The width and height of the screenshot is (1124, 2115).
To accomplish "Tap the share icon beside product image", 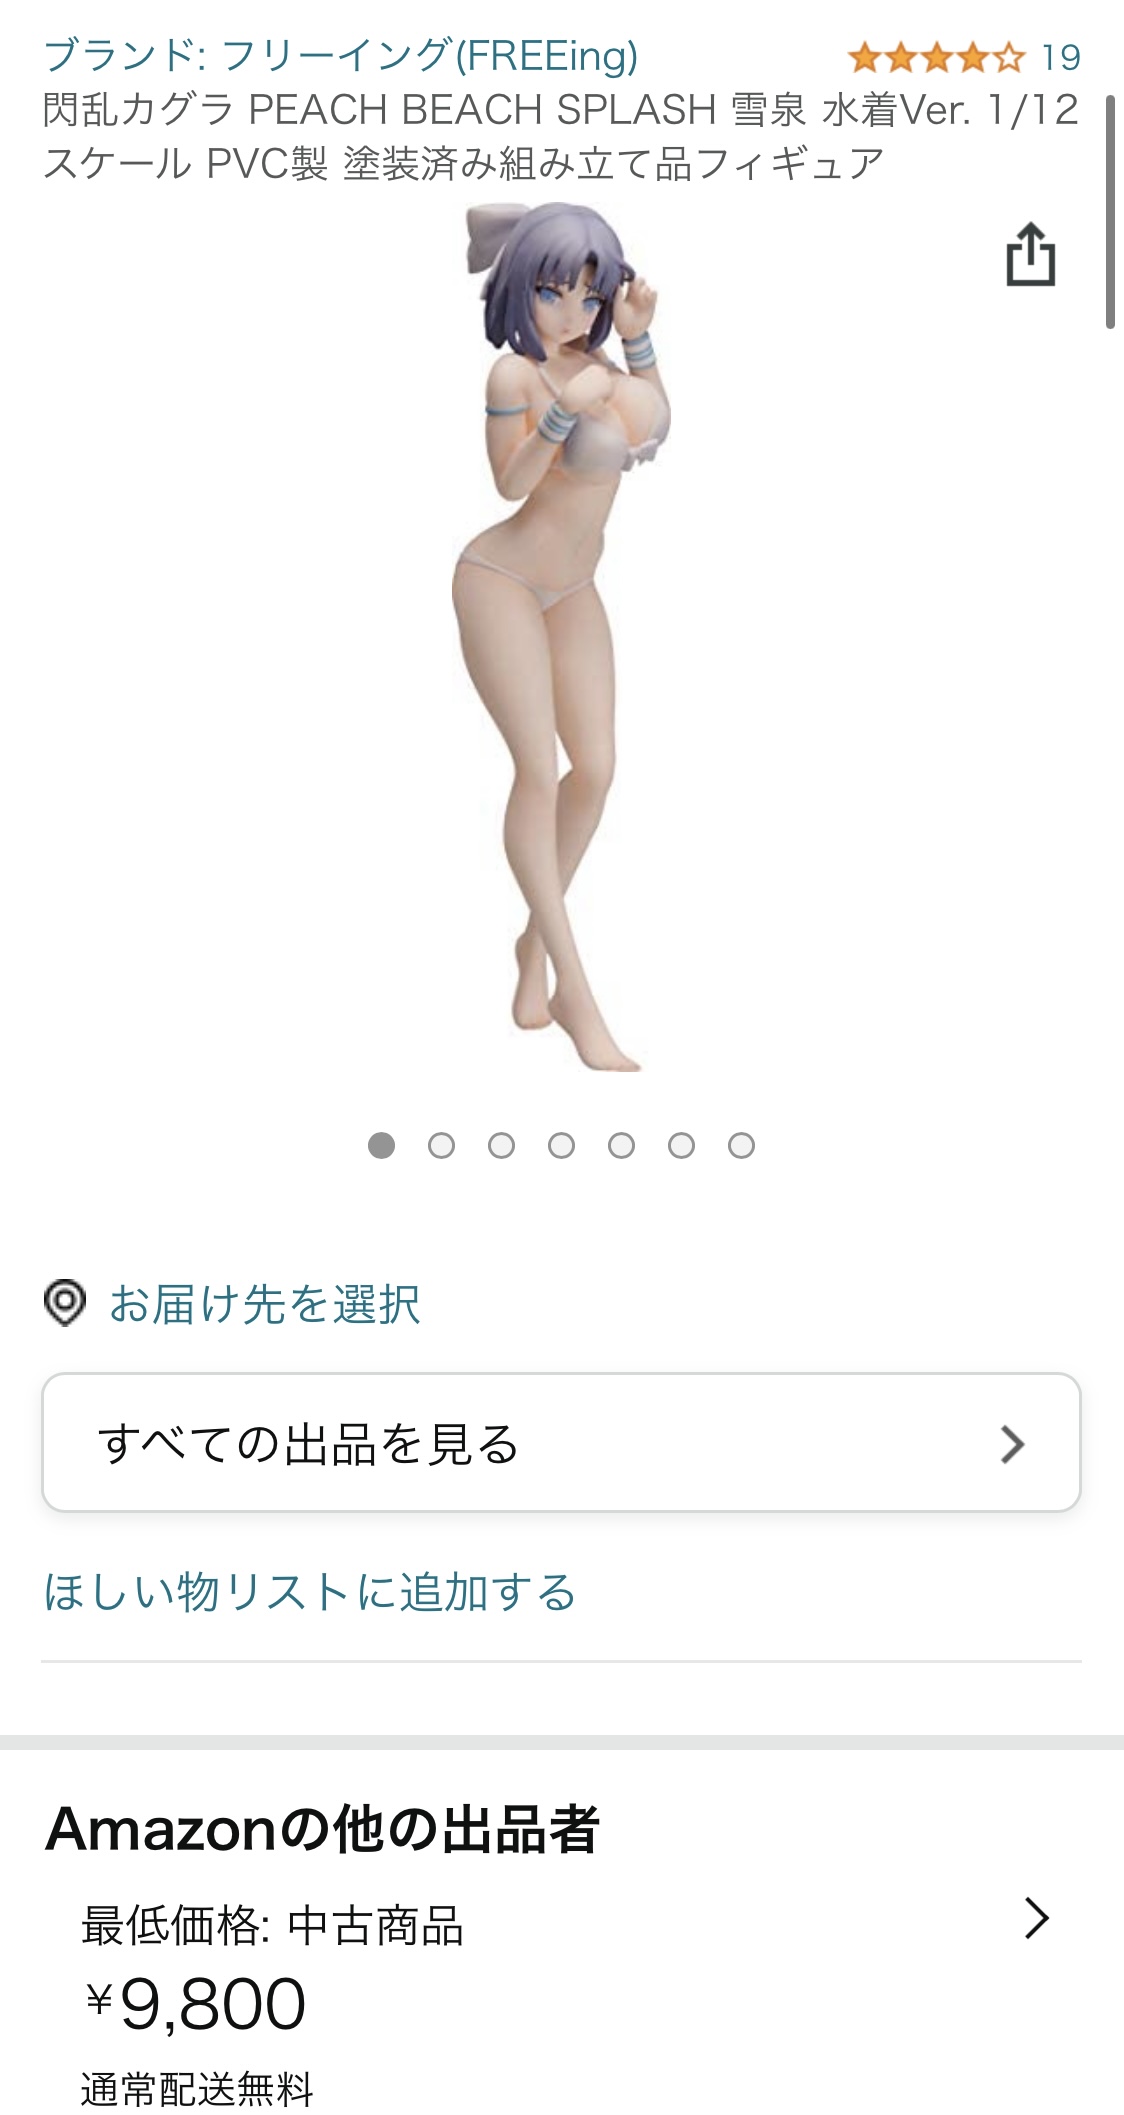I will tap(1030, 254).
